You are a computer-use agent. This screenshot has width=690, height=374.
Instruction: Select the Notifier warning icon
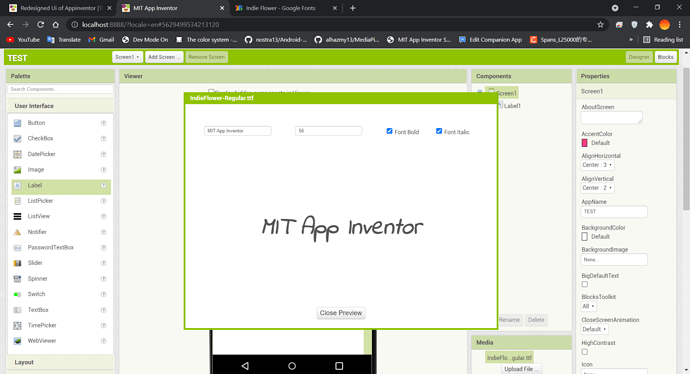click(17, 232)
